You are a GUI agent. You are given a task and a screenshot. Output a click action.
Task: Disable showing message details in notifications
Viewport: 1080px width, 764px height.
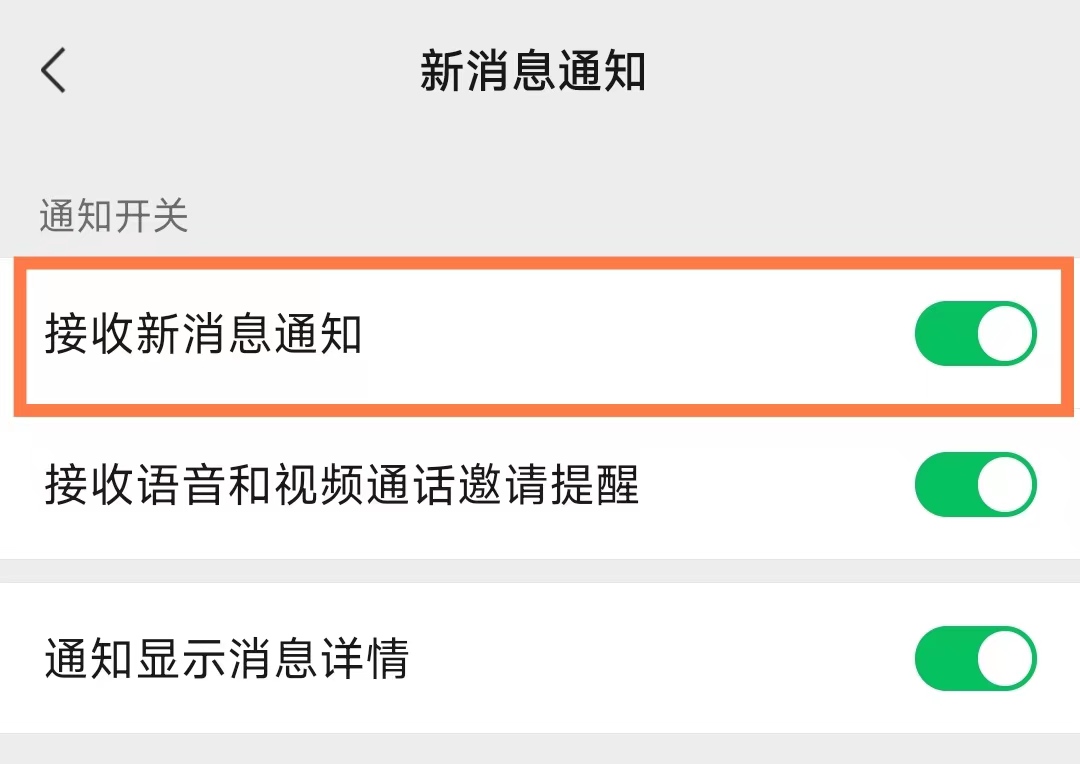tap(975, 658)
